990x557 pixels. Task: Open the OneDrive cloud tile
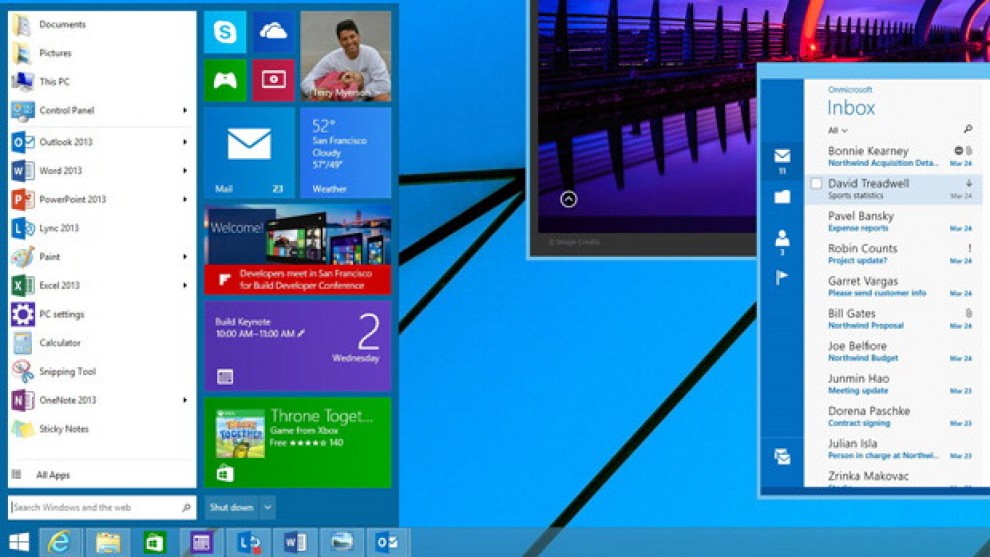(273, 32)
